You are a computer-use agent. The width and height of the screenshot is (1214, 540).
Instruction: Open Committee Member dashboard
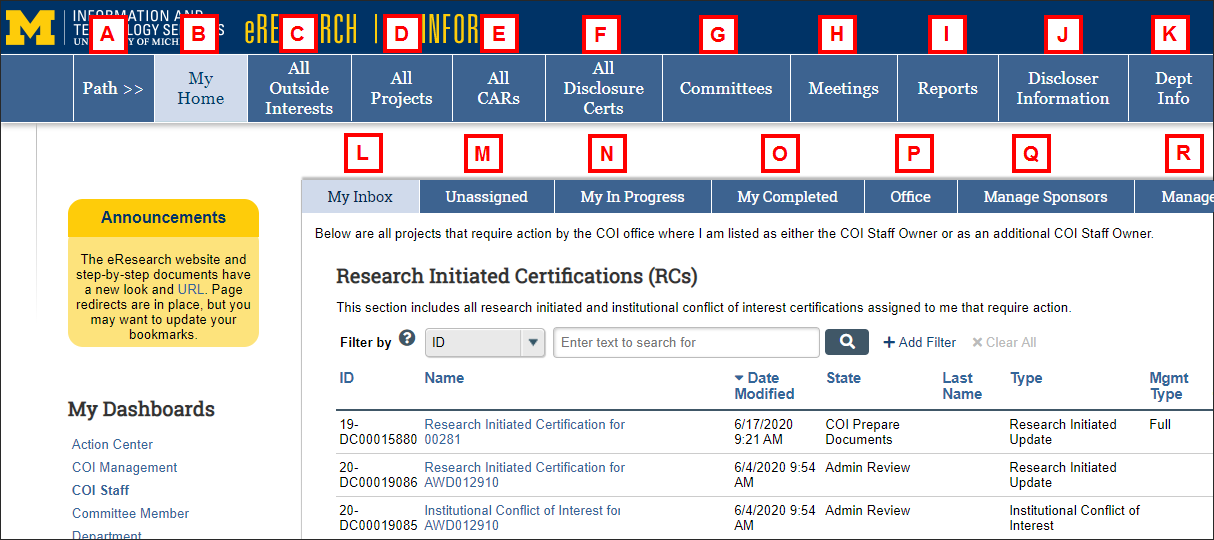[x=130, y=513]
